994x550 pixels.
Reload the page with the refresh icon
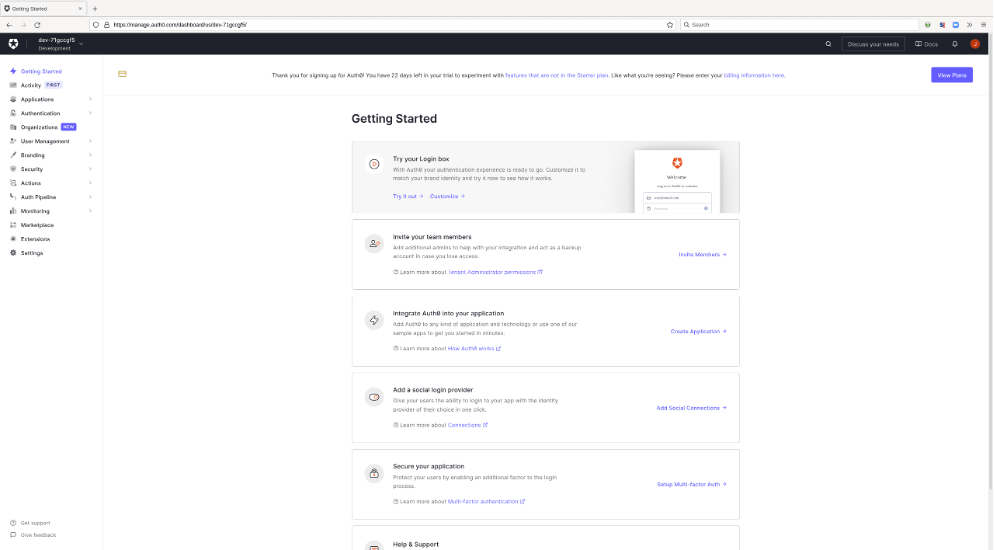click(x=37, y=25)
